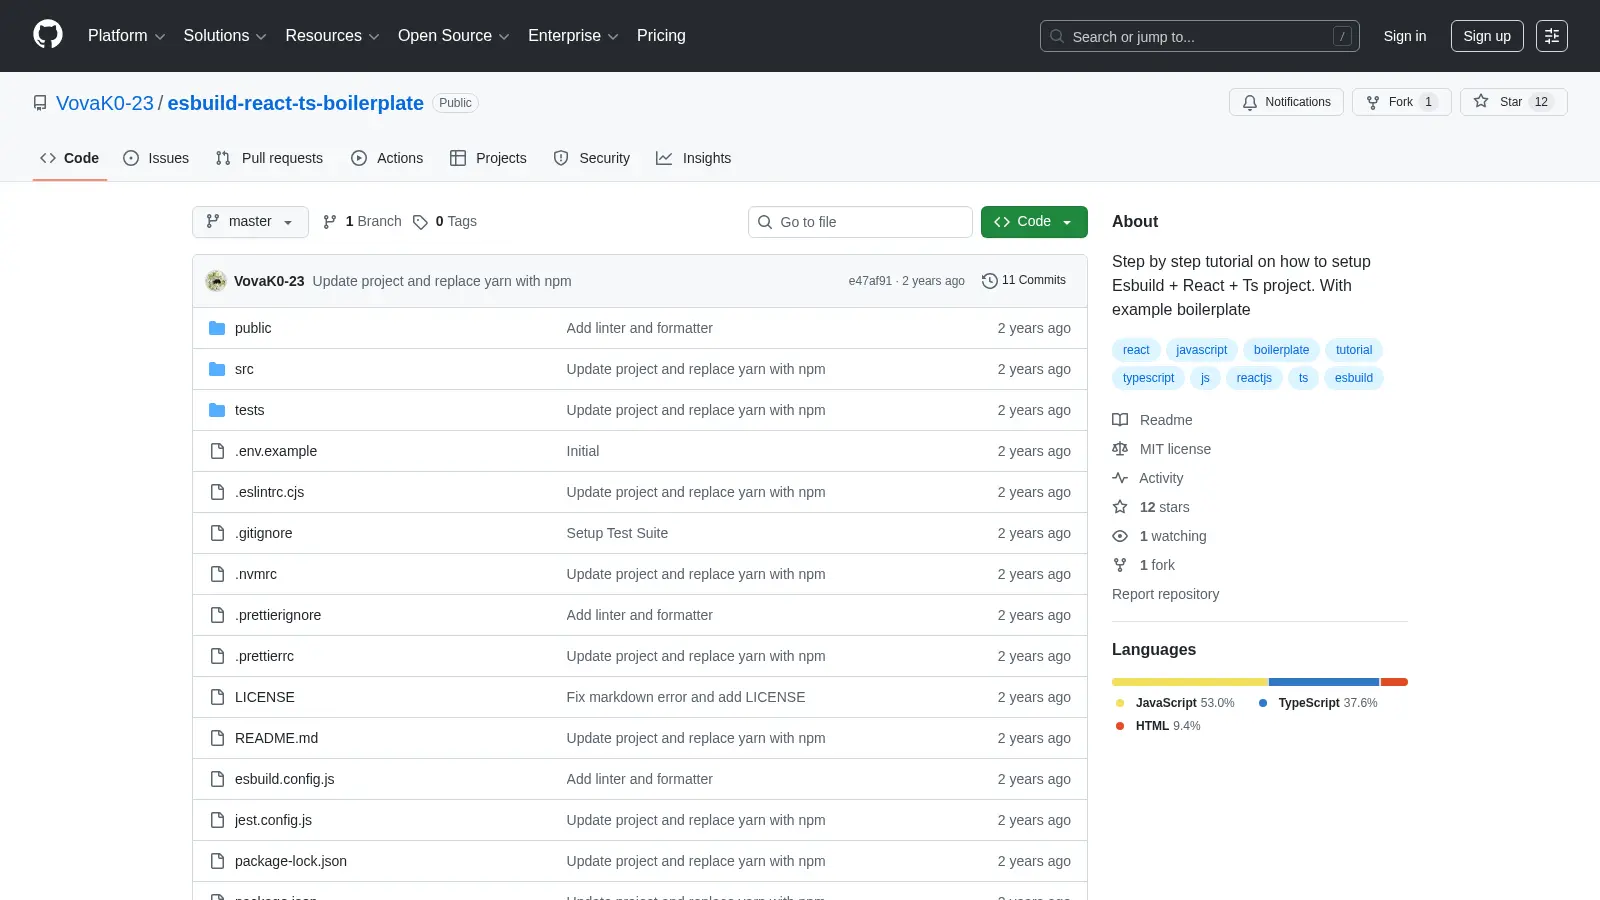
Task: Open the green Code dropdown
Action: pyautogui.click(x=1034, y=222)
